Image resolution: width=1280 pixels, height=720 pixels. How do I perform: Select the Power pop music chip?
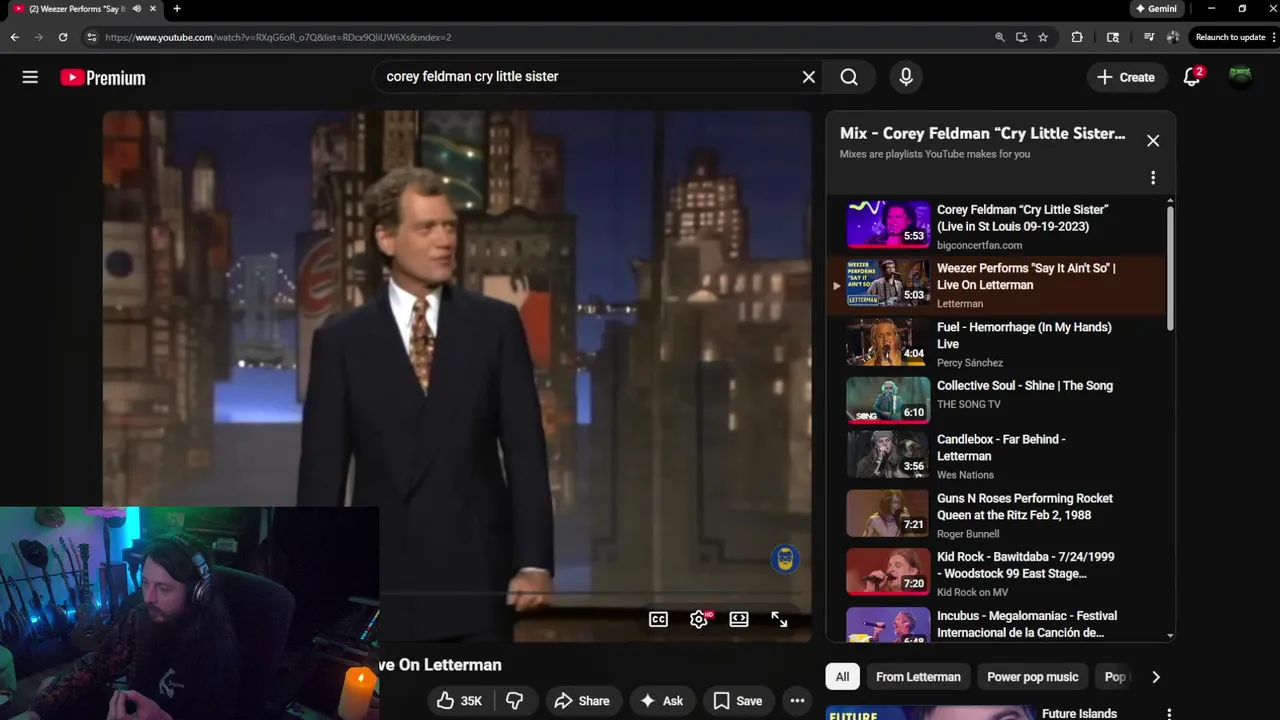[1032, 677]
